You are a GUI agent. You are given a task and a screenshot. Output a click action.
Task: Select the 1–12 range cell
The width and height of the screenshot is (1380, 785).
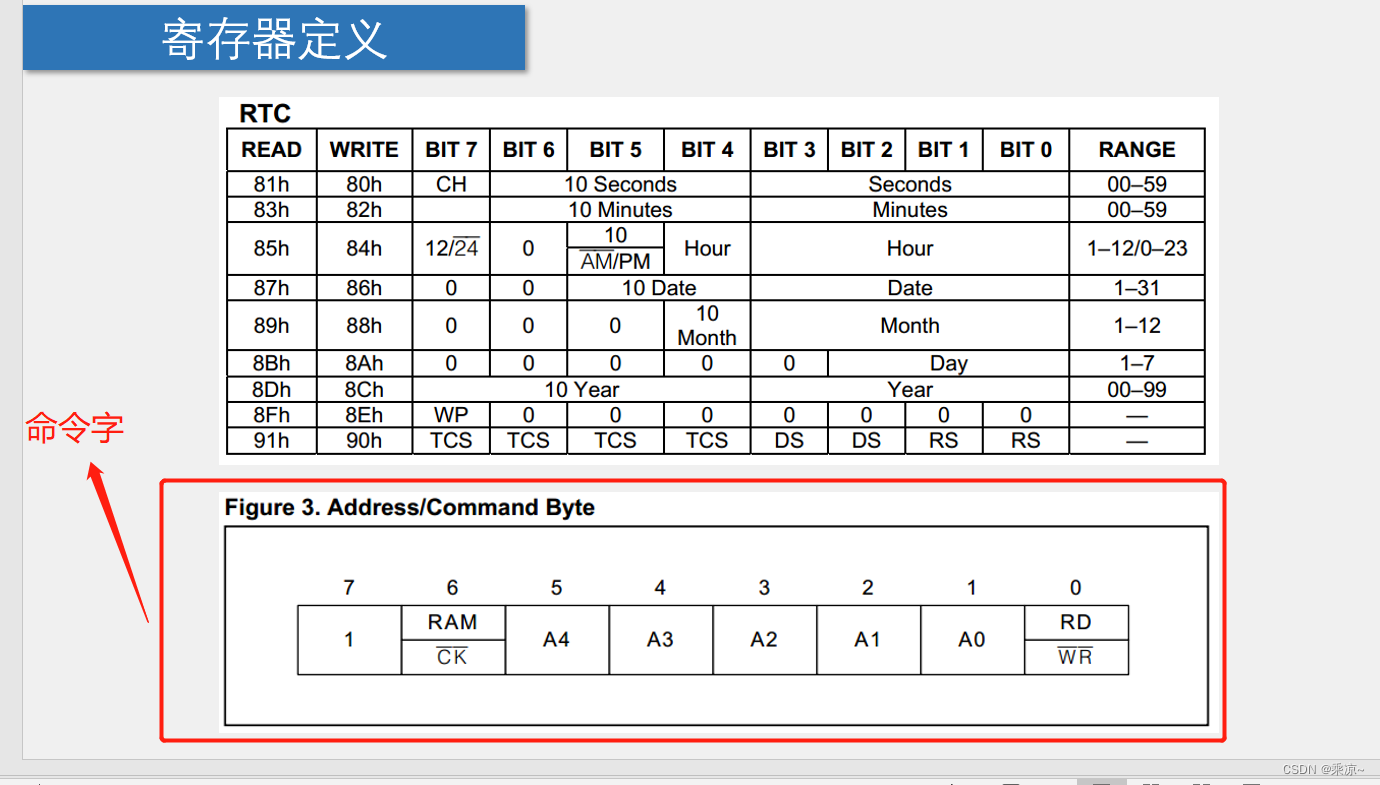pos(1137,326)
